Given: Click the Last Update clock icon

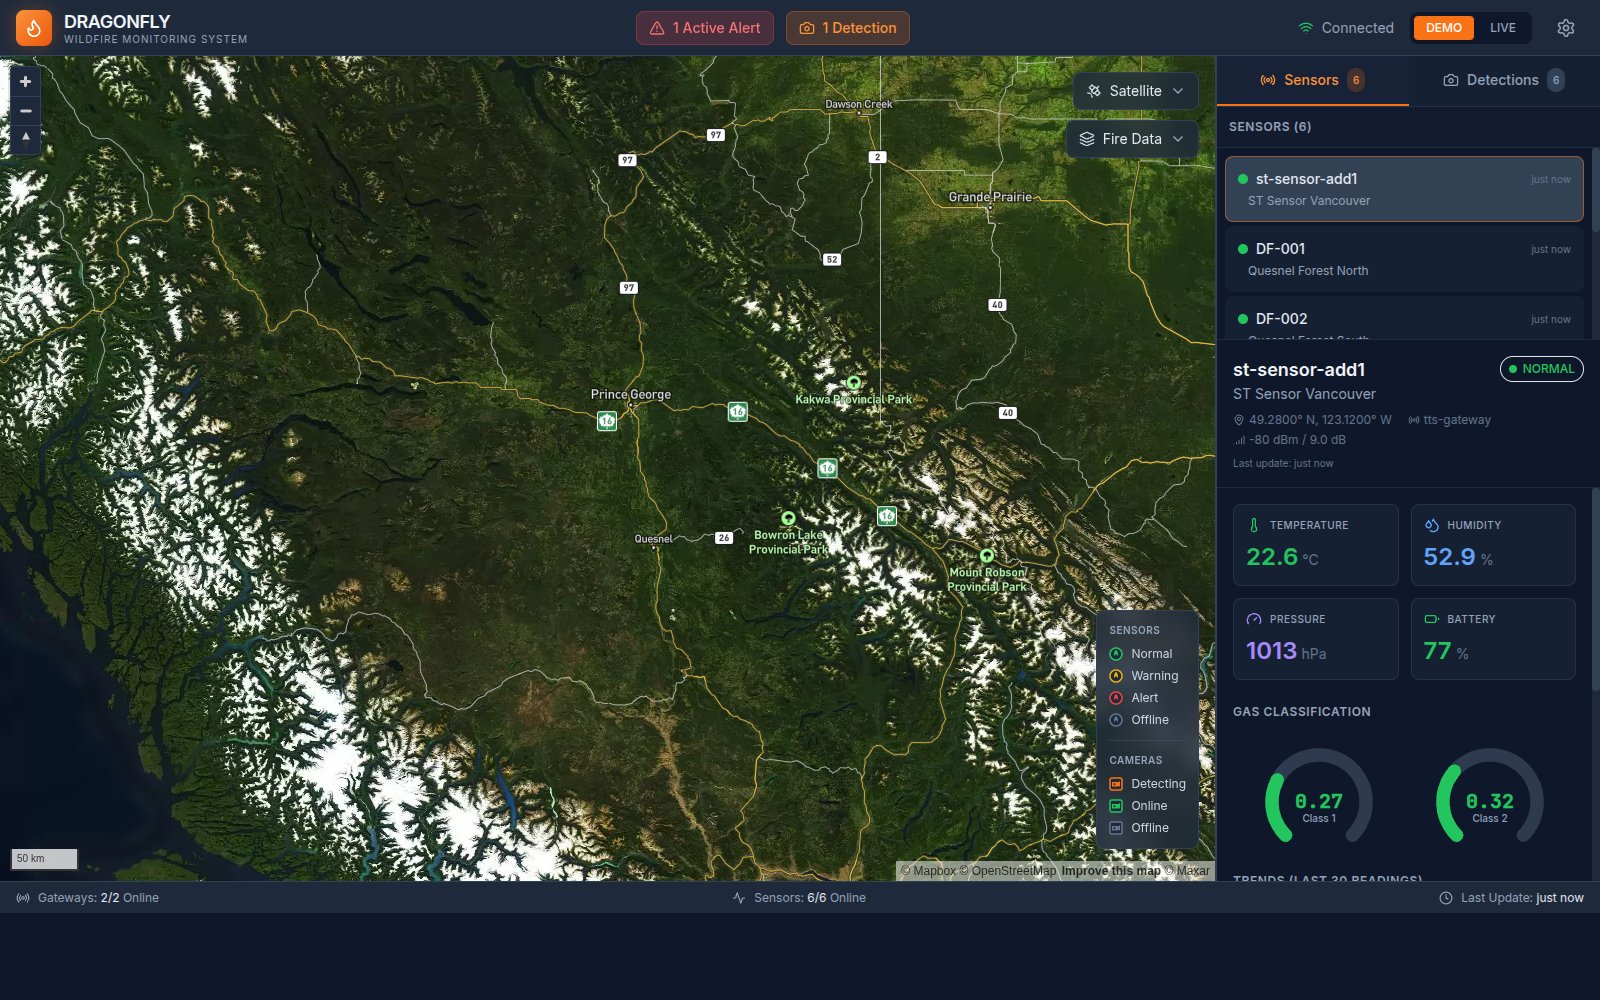Looking at the screenshot, I should (x=1446, y=898).
